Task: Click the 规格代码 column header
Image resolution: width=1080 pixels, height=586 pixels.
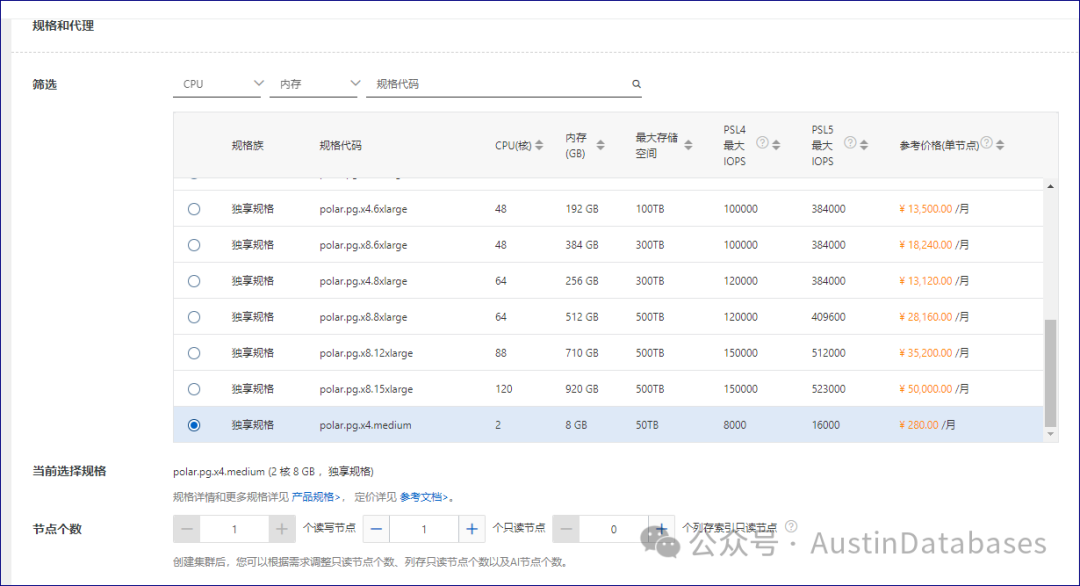Action: tap(340, 145)
